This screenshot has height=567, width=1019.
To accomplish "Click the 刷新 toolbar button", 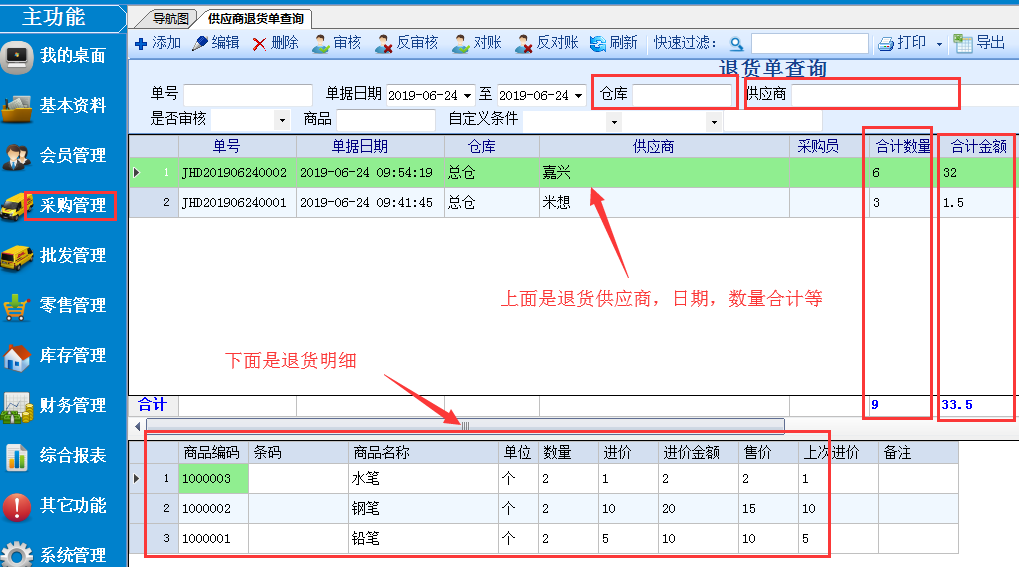I will (x=613, y=43).
